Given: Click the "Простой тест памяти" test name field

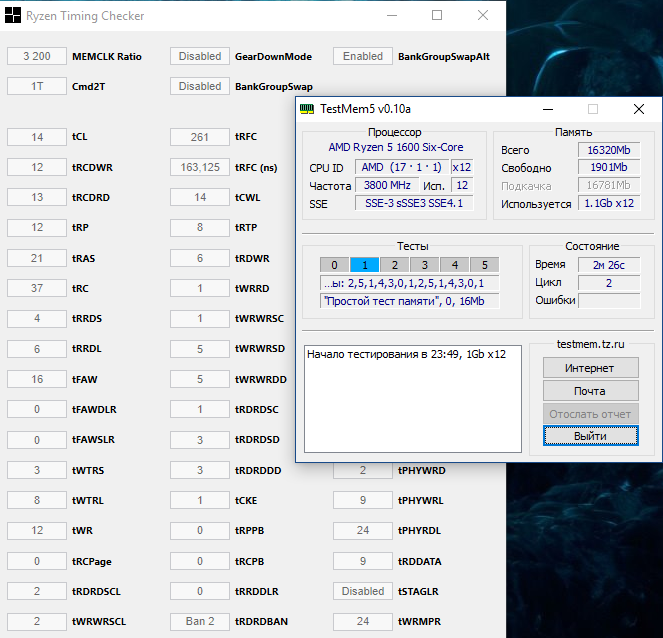Looking at the screenshot, I should [x=409, y=301].
